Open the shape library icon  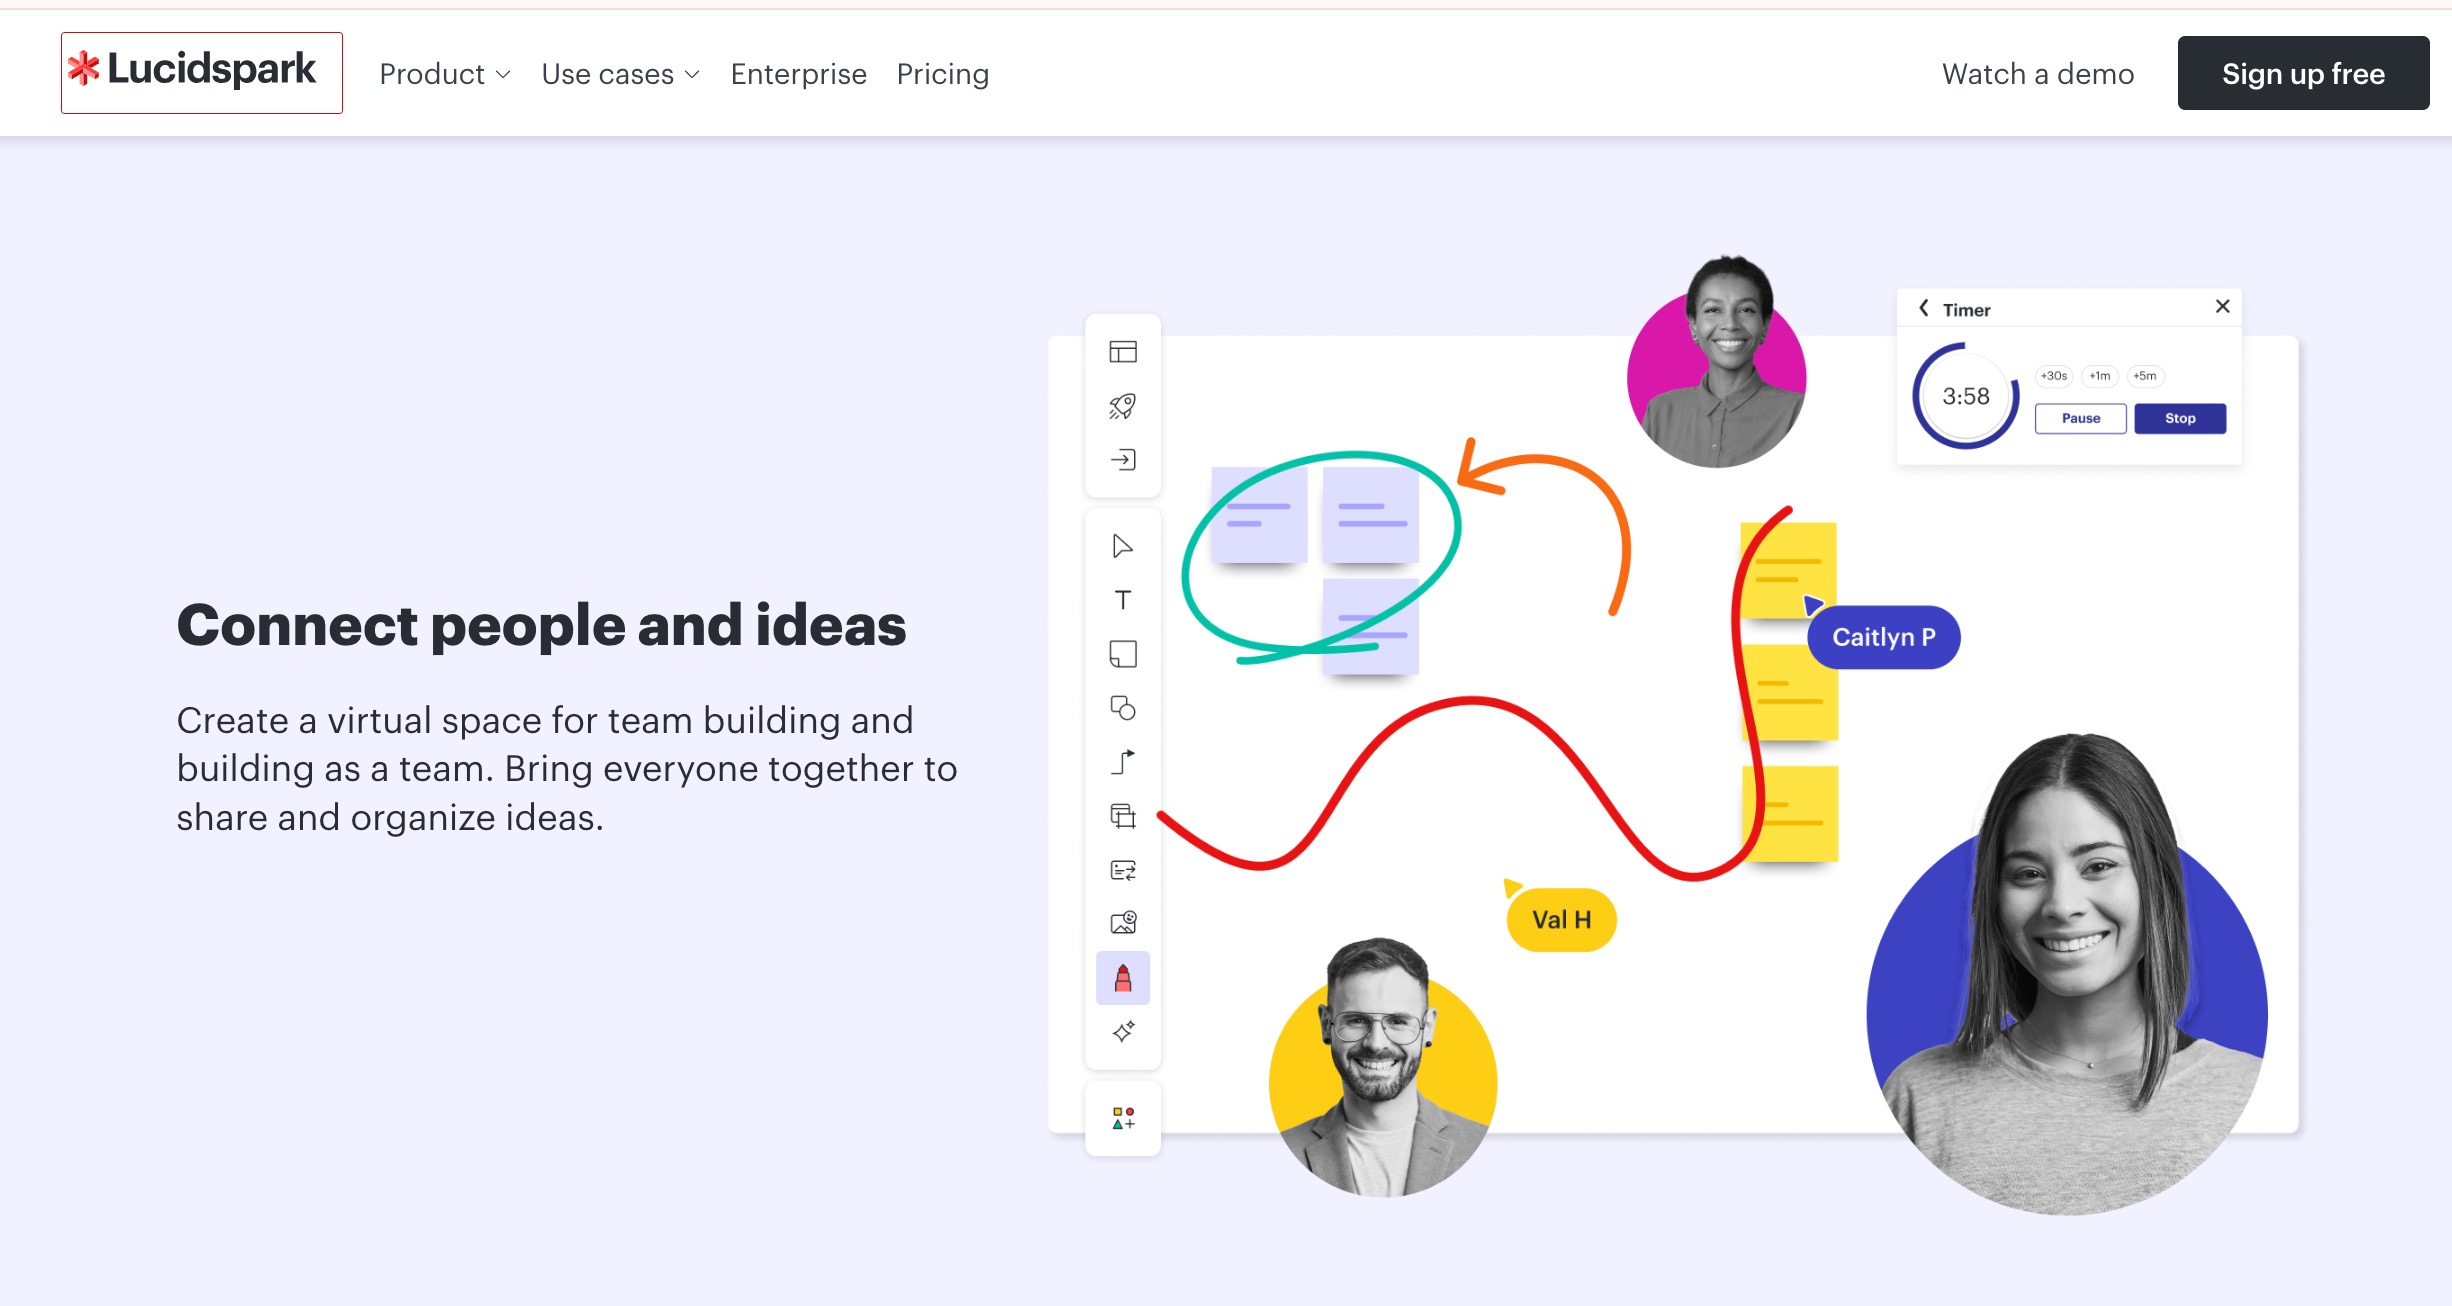click(1122, 1118)
